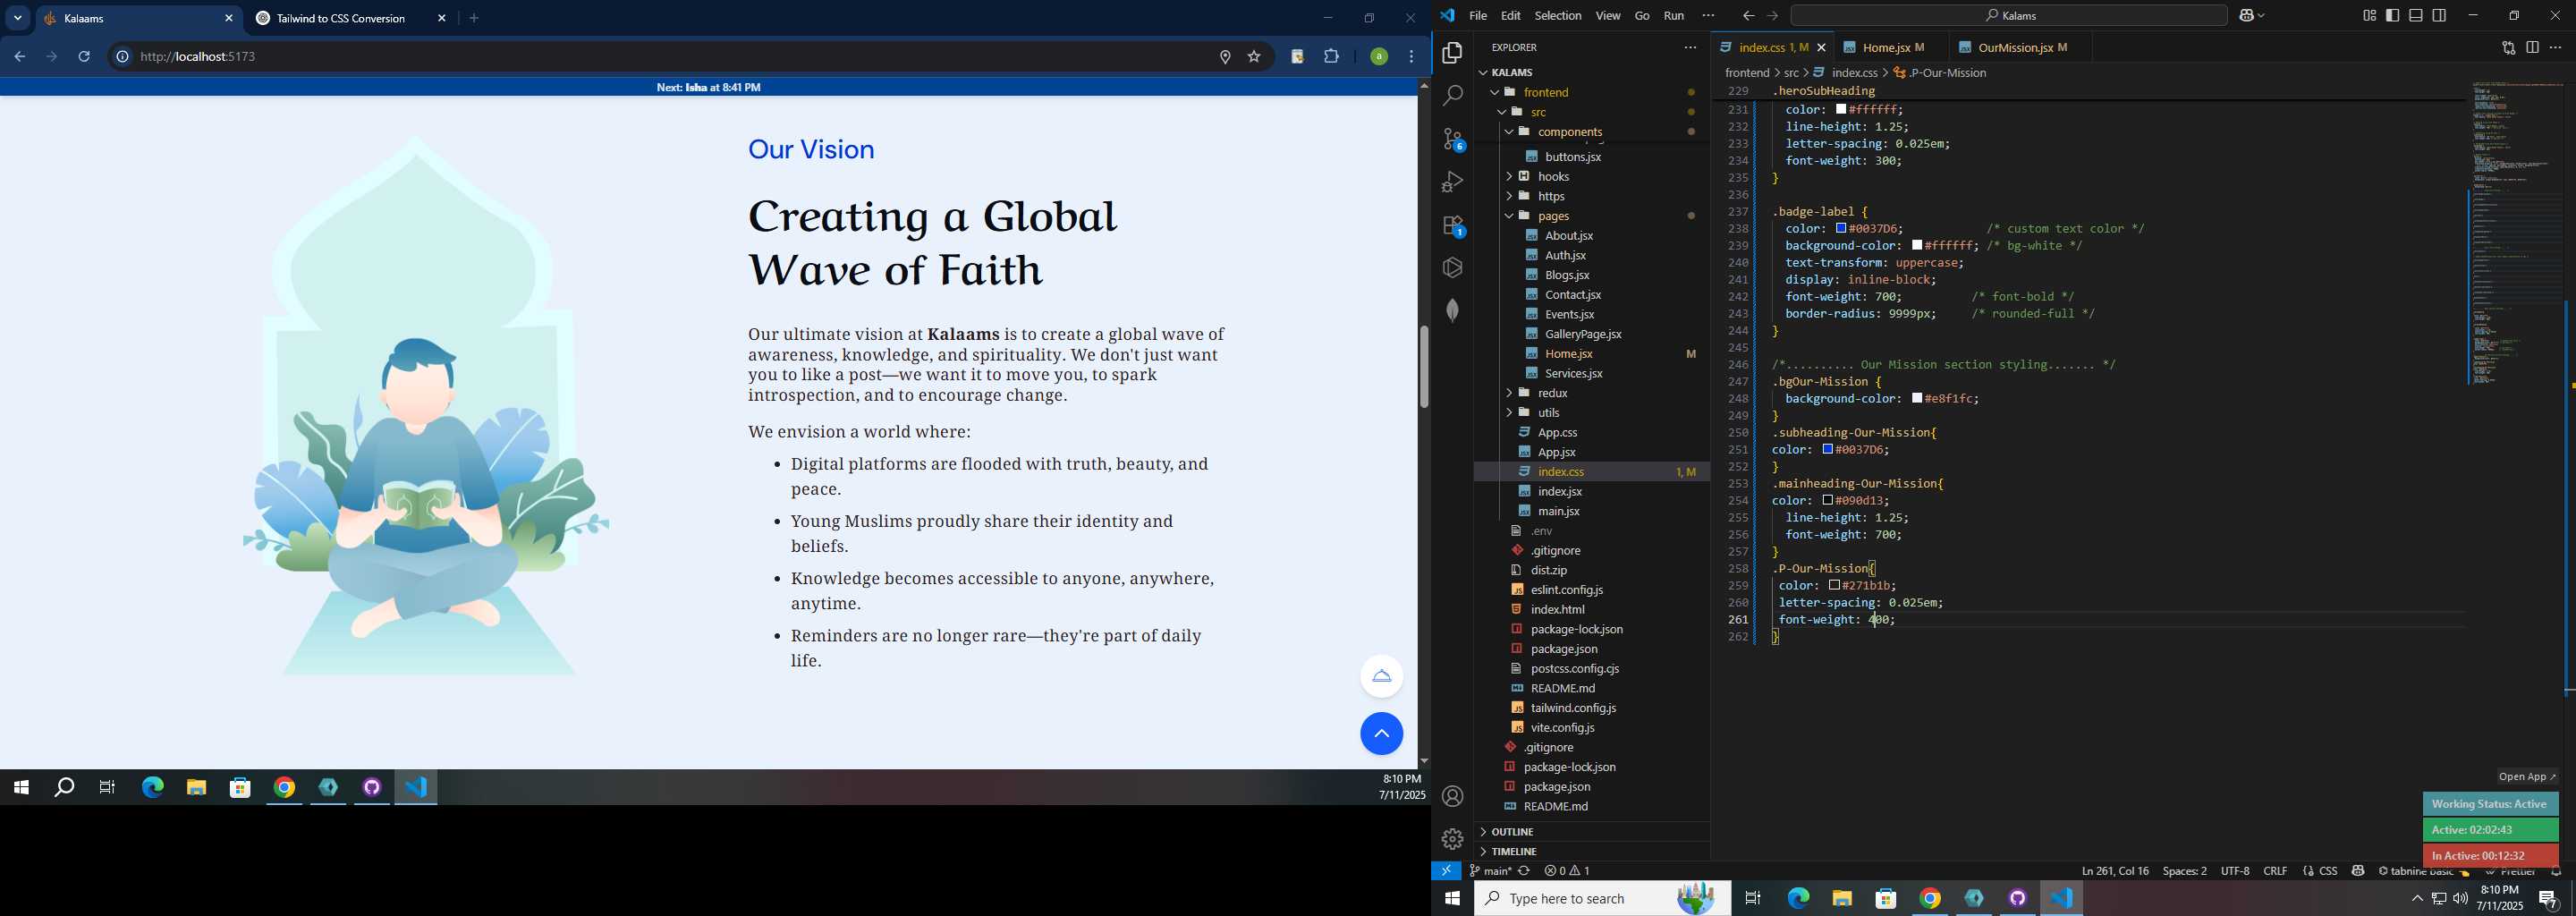Toggle the Secondary Side Bar layout button
The width and height of the screenshot is (2576, 916).
pos(2439,15)
